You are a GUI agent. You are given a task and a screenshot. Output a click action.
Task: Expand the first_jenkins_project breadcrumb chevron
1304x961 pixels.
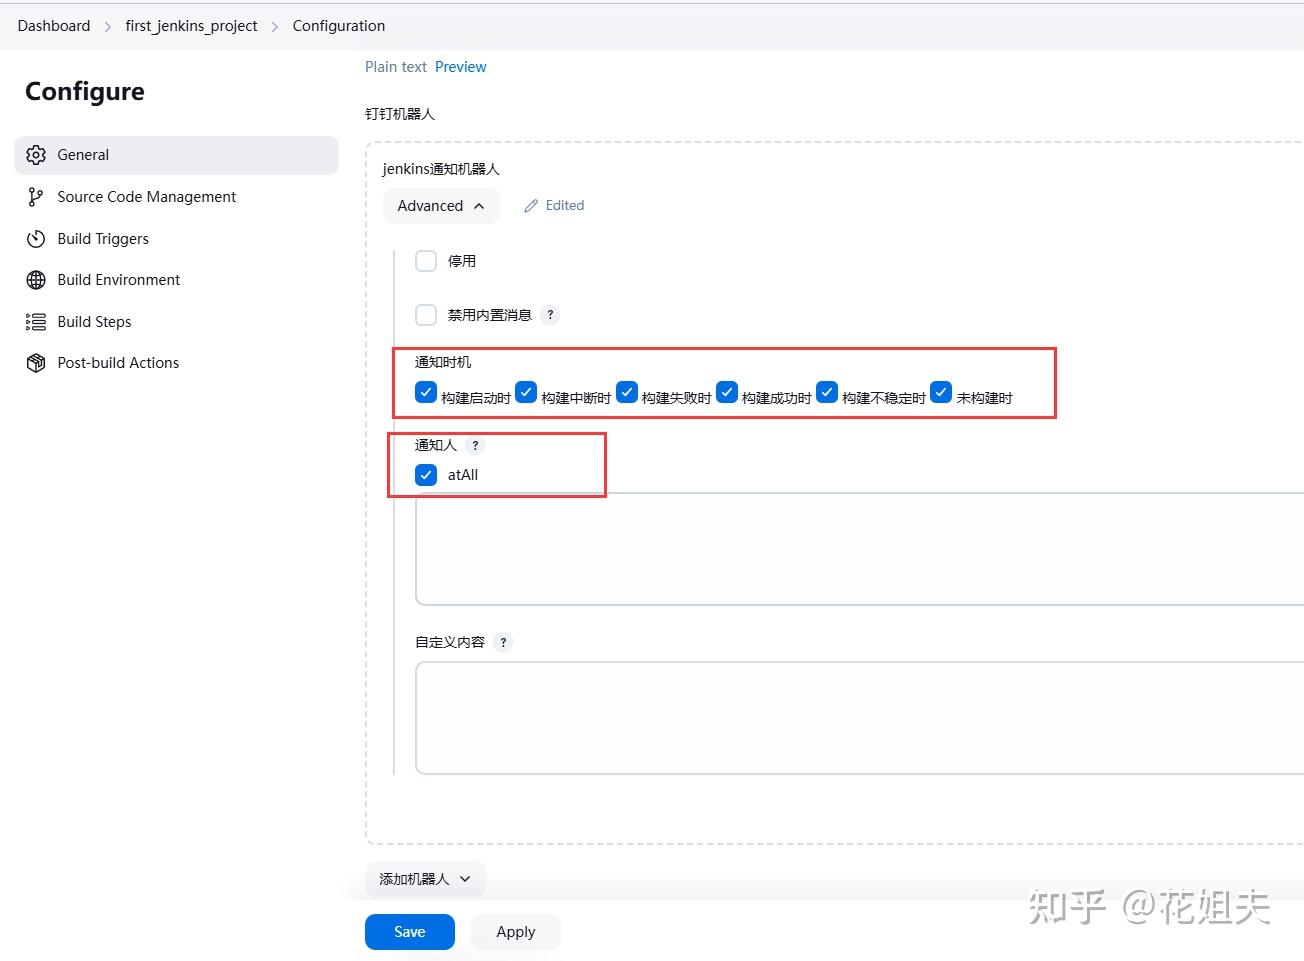[275, 26]
